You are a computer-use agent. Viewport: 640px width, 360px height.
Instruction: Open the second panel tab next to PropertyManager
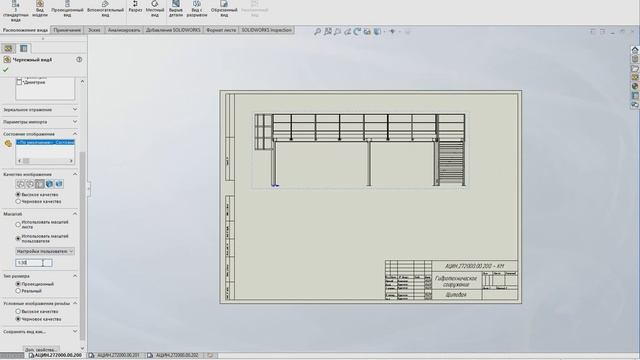coord(24,48)
